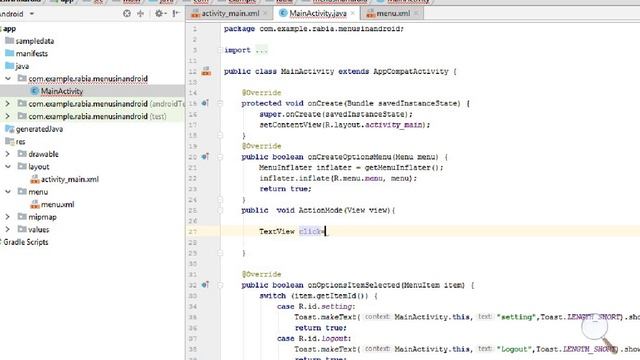Click the MainActivity.java tab class icon
This screenshot has height=360, width=640.
[283, 13]
